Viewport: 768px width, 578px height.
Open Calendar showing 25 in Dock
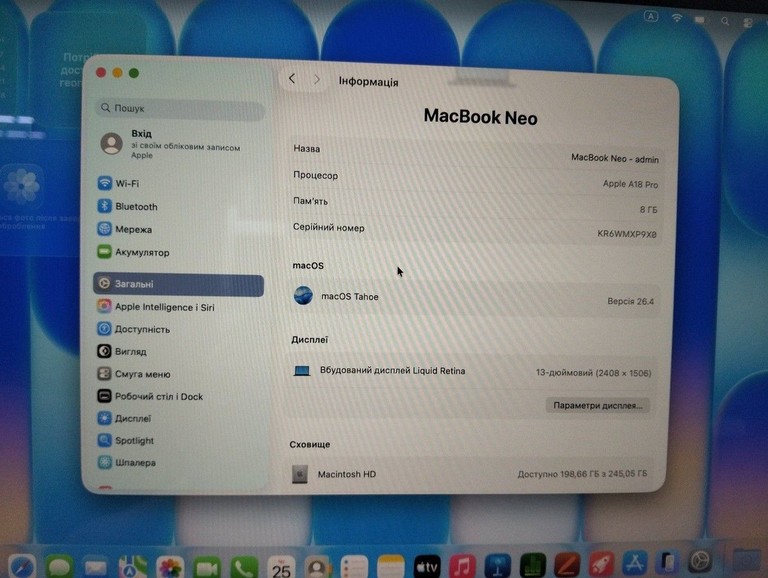point(281,568)
